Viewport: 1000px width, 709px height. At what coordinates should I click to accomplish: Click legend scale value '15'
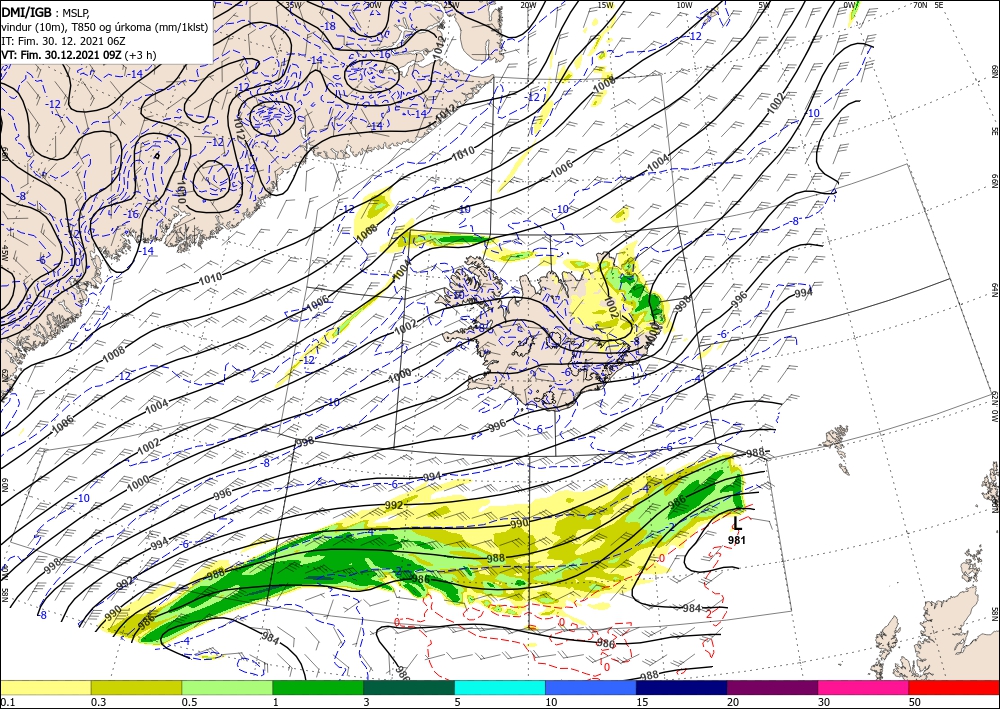tap(642, 702)
